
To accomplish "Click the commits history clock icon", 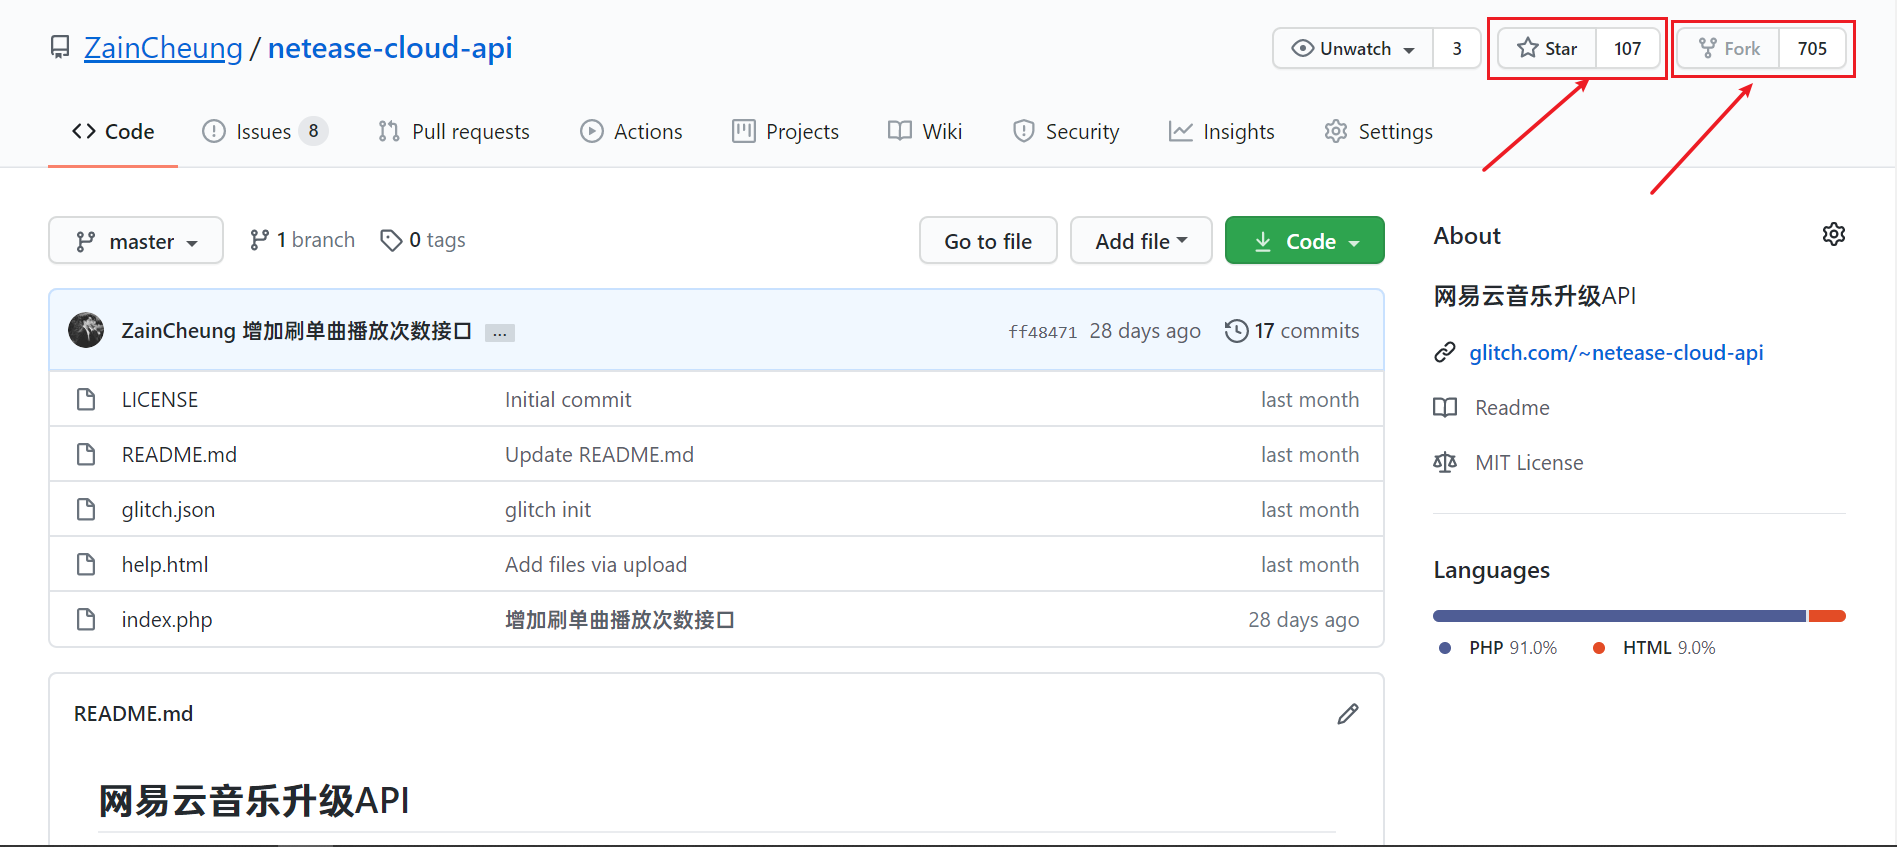I will (1236, 331).
